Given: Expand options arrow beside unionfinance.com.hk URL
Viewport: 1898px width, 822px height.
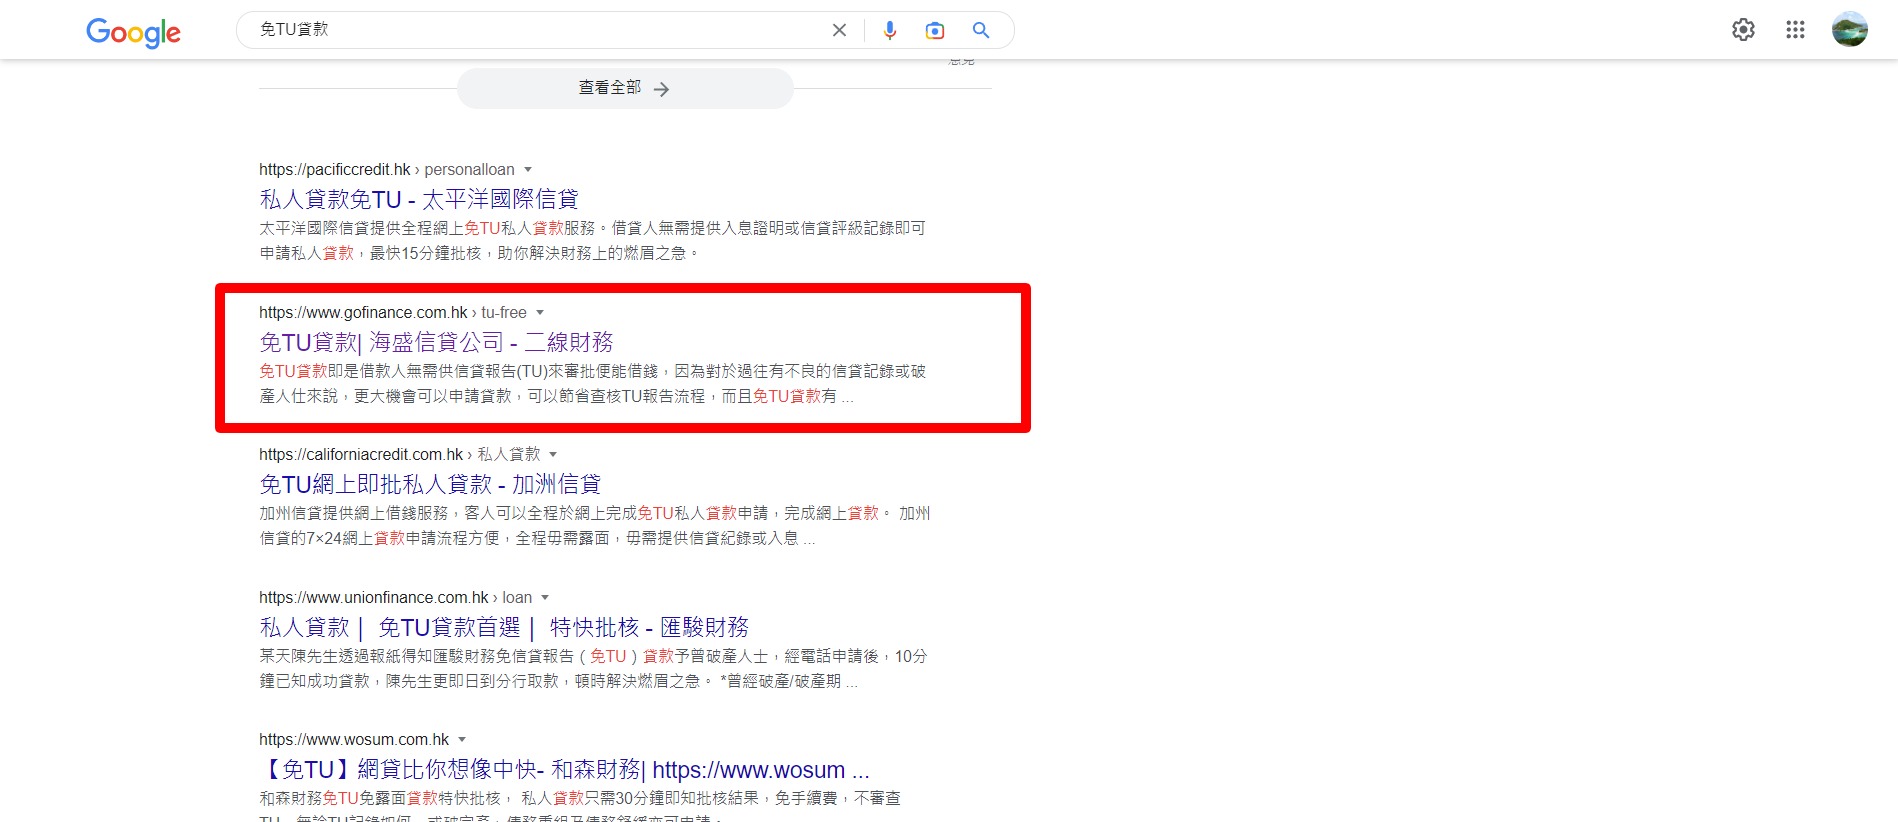Looking at the screenshot, I should (545, 598).
